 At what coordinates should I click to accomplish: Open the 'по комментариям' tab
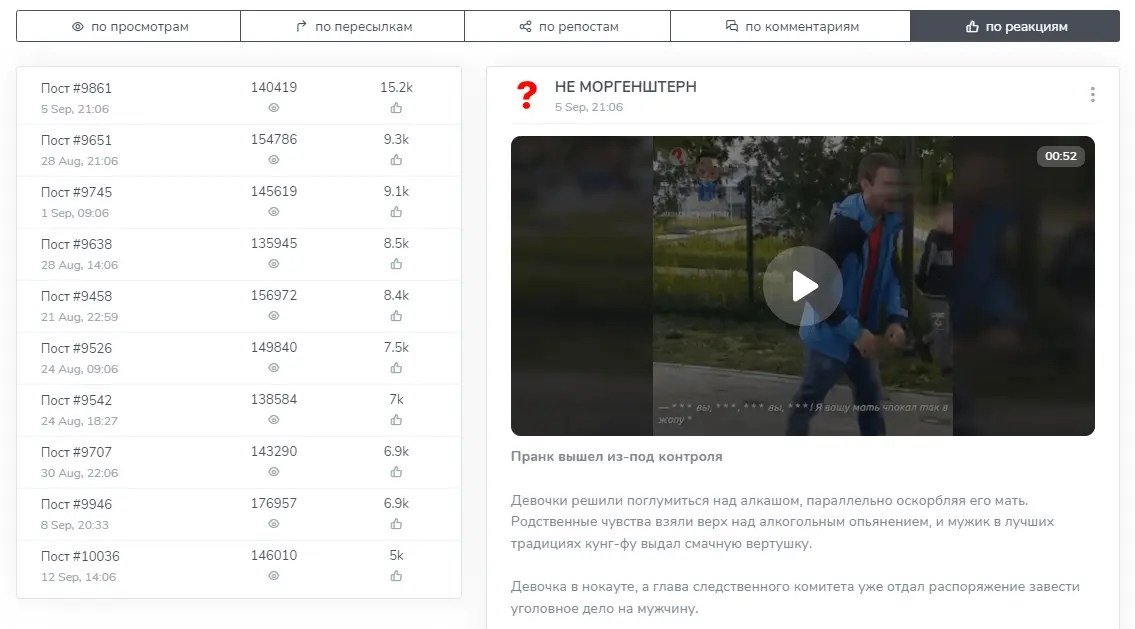click(791, 27)
